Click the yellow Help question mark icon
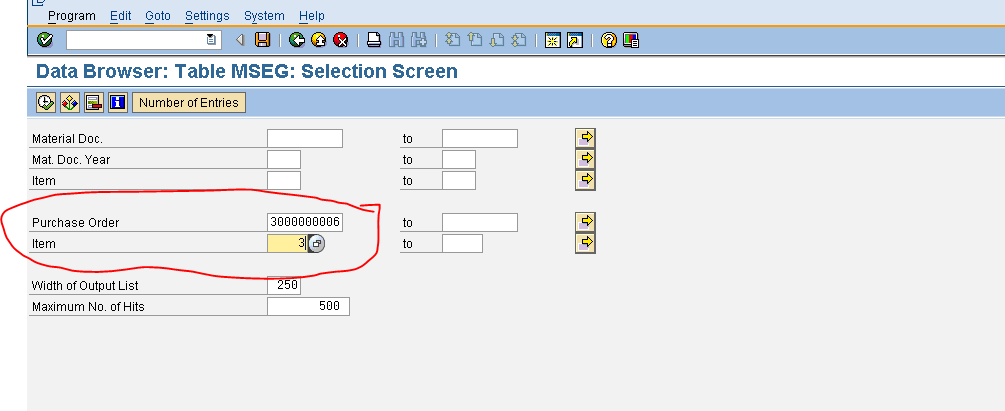 click(609, 40)
